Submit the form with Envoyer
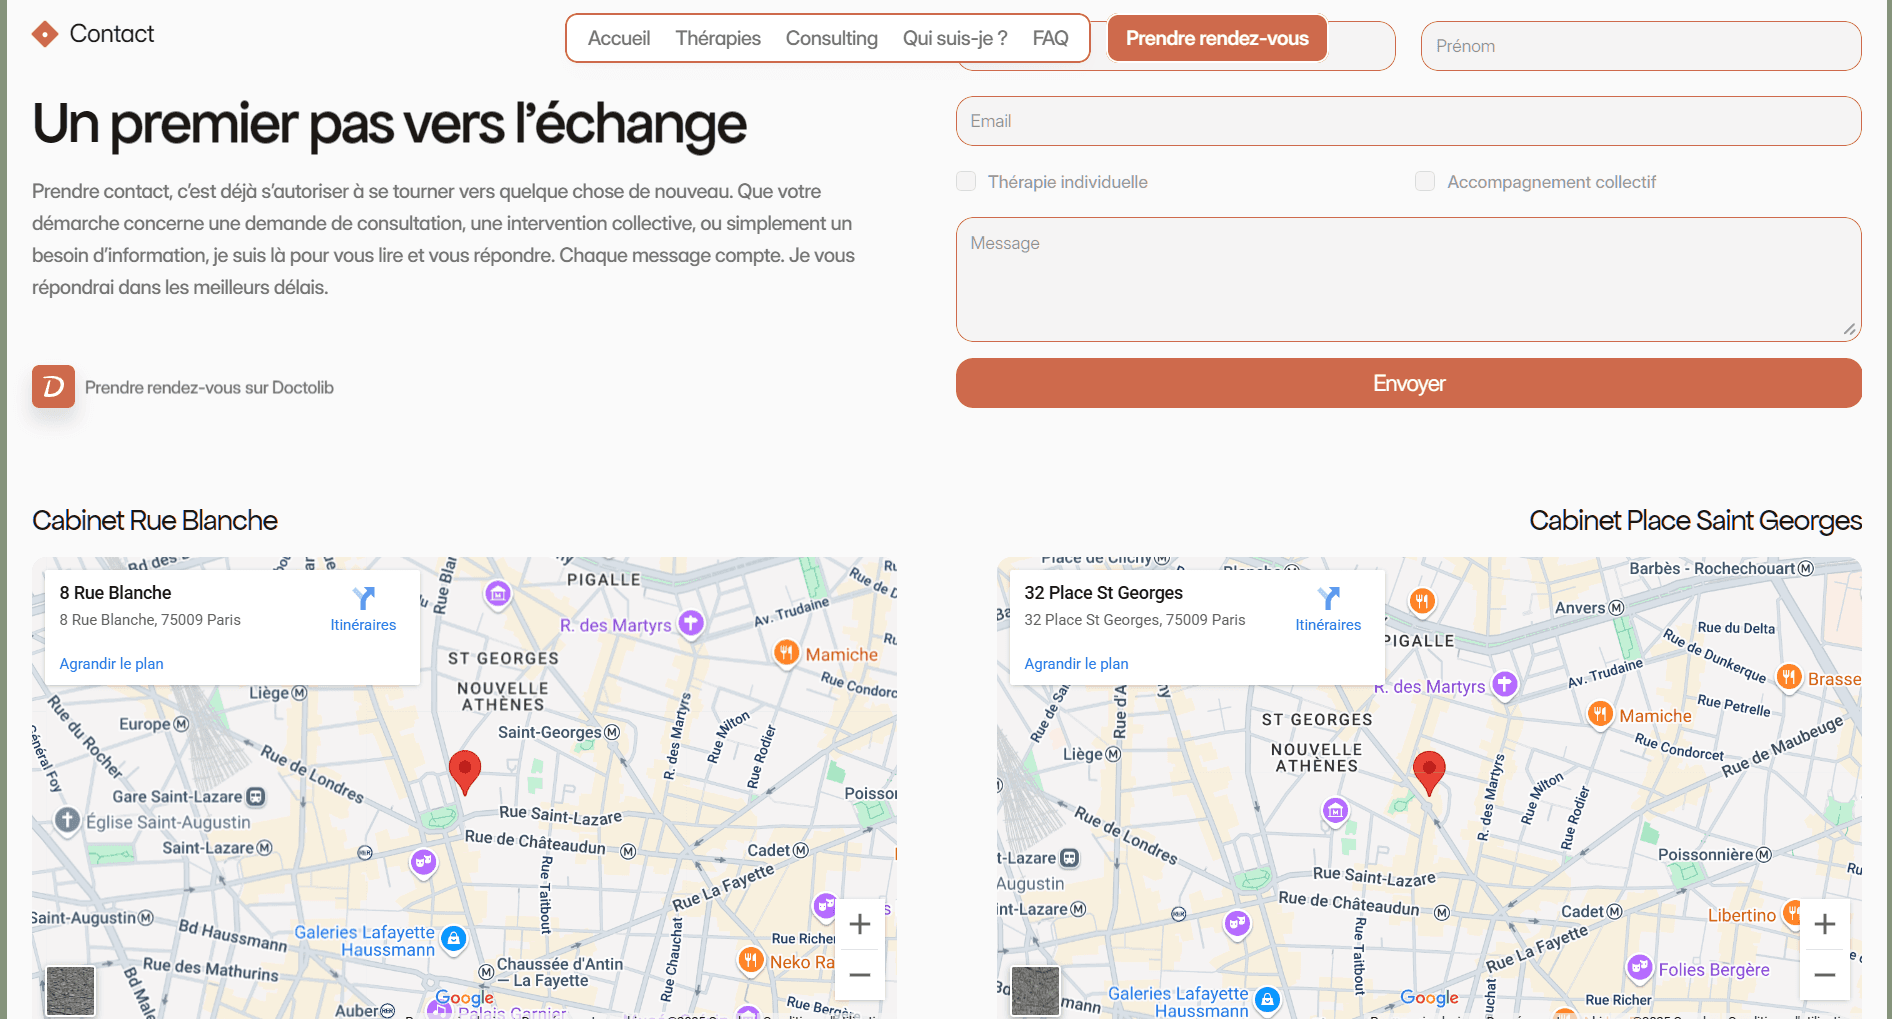Viewport: 1892px width, 1019px height. click(x=1408, y=383)
